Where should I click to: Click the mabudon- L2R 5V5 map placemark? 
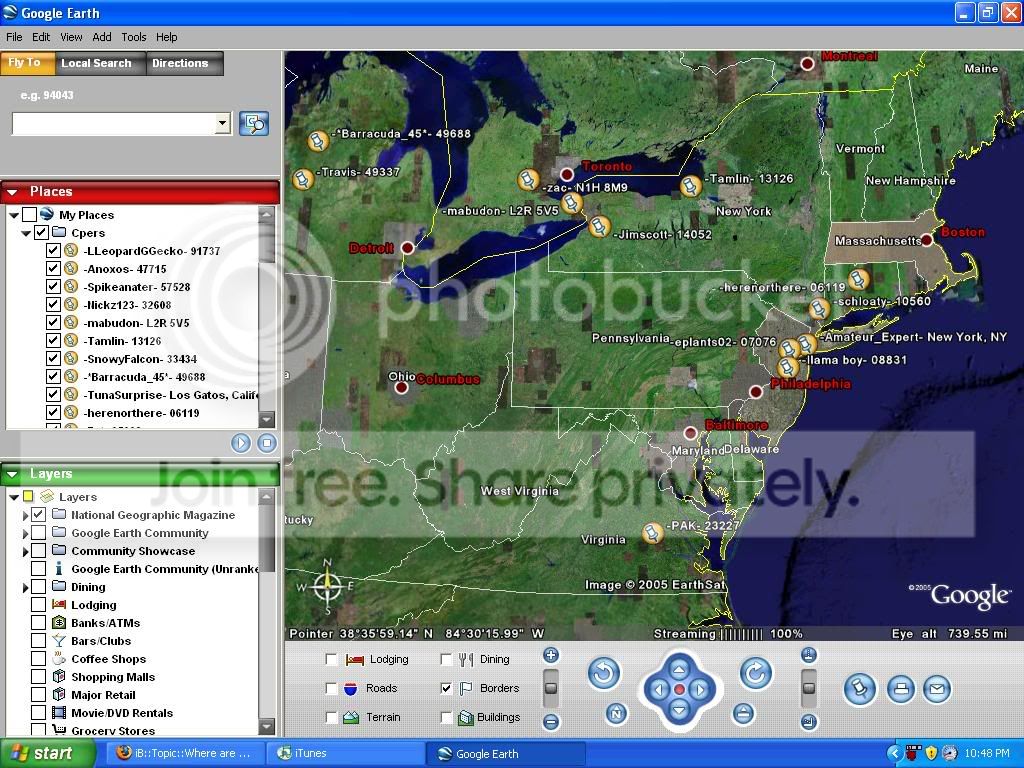pos(571,202)
